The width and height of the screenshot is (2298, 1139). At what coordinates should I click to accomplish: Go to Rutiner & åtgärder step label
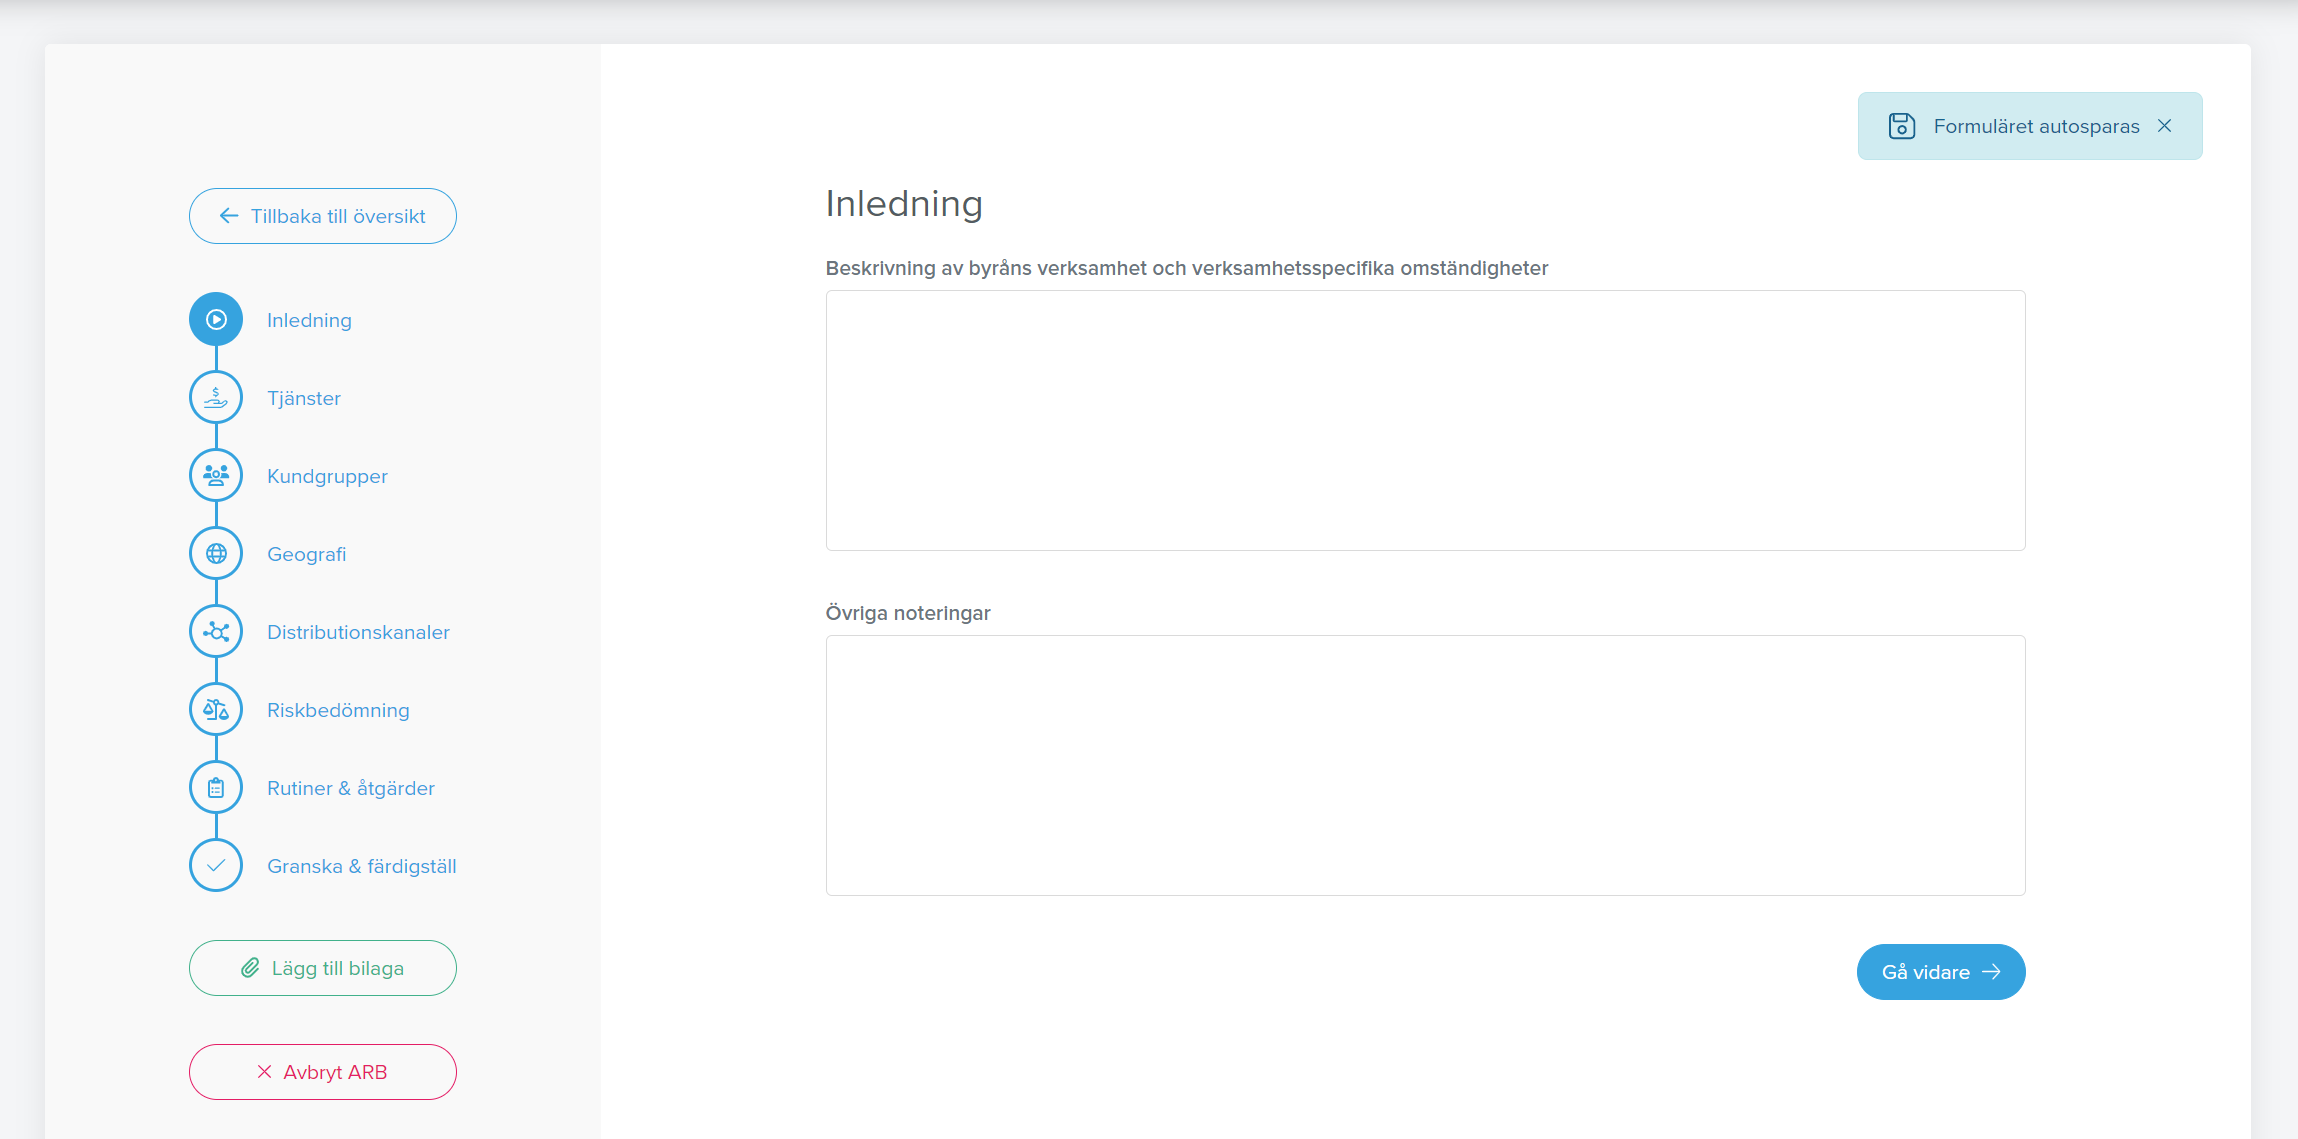click(351, 788)
